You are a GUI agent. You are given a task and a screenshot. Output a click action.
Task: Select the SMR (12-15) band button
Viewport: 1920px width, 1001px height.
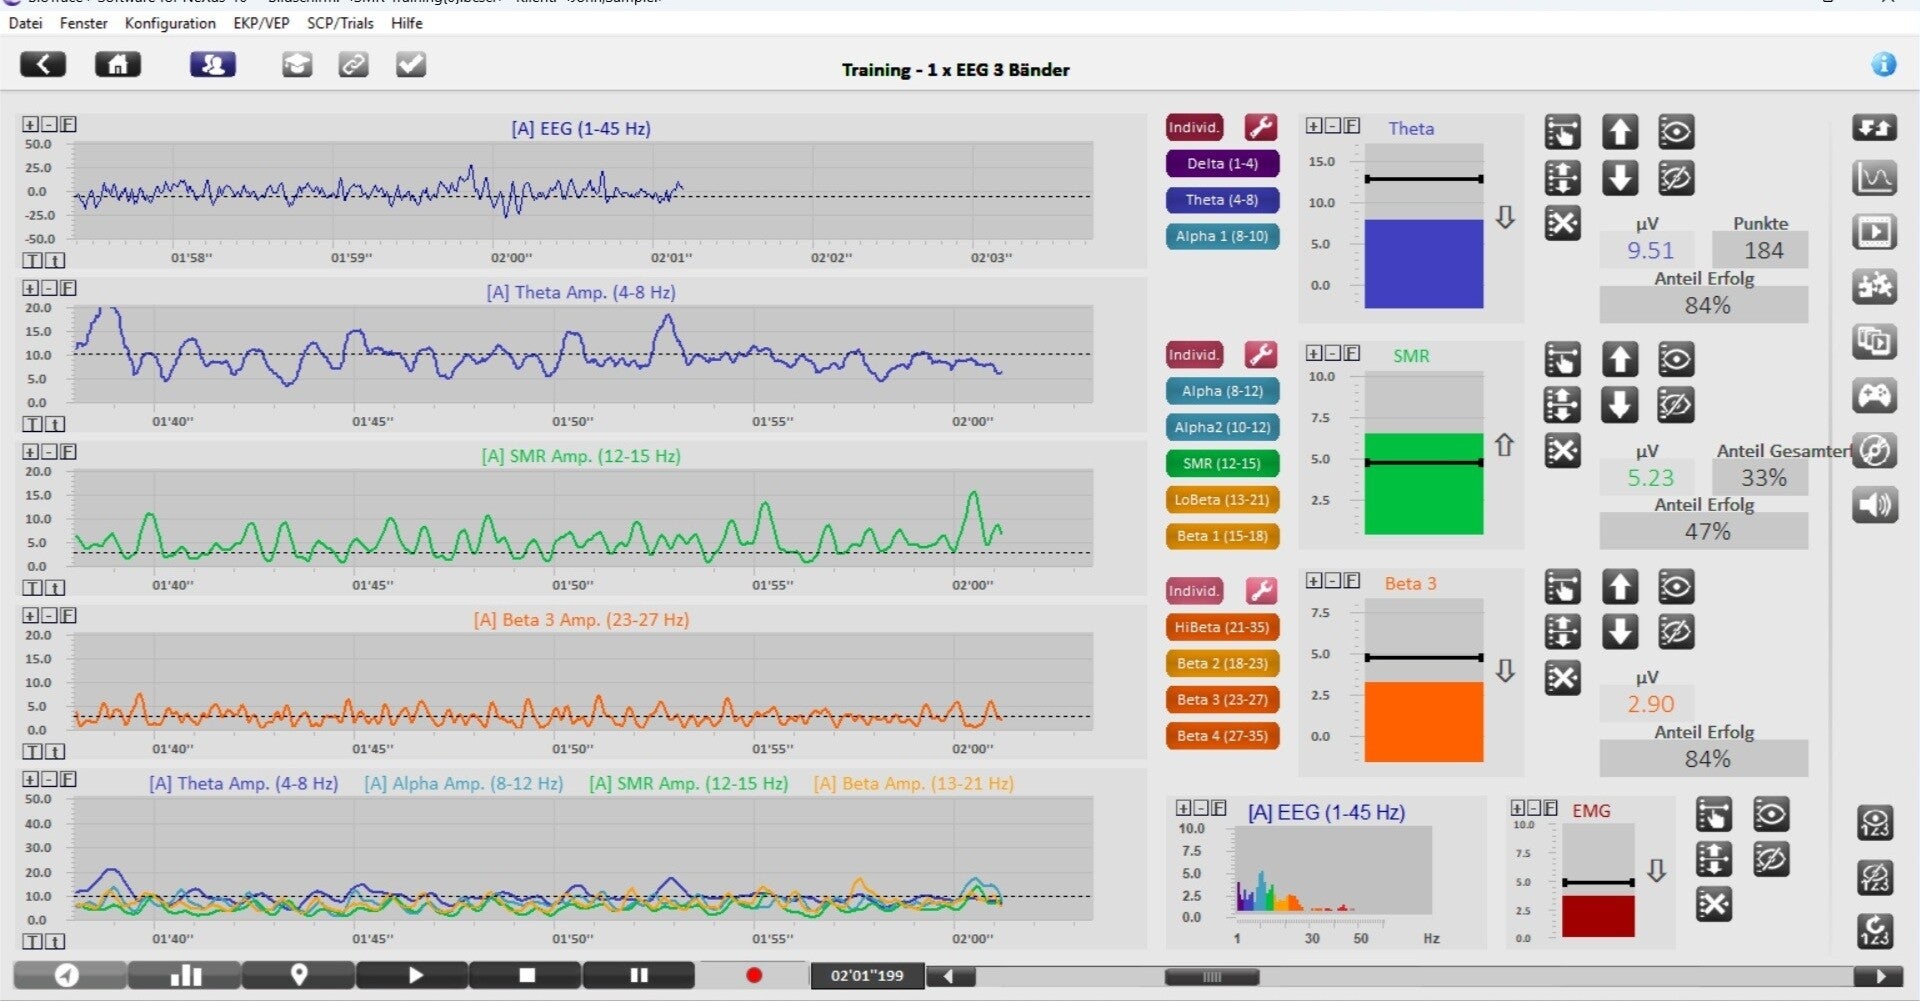click(x=1222, y=463)
